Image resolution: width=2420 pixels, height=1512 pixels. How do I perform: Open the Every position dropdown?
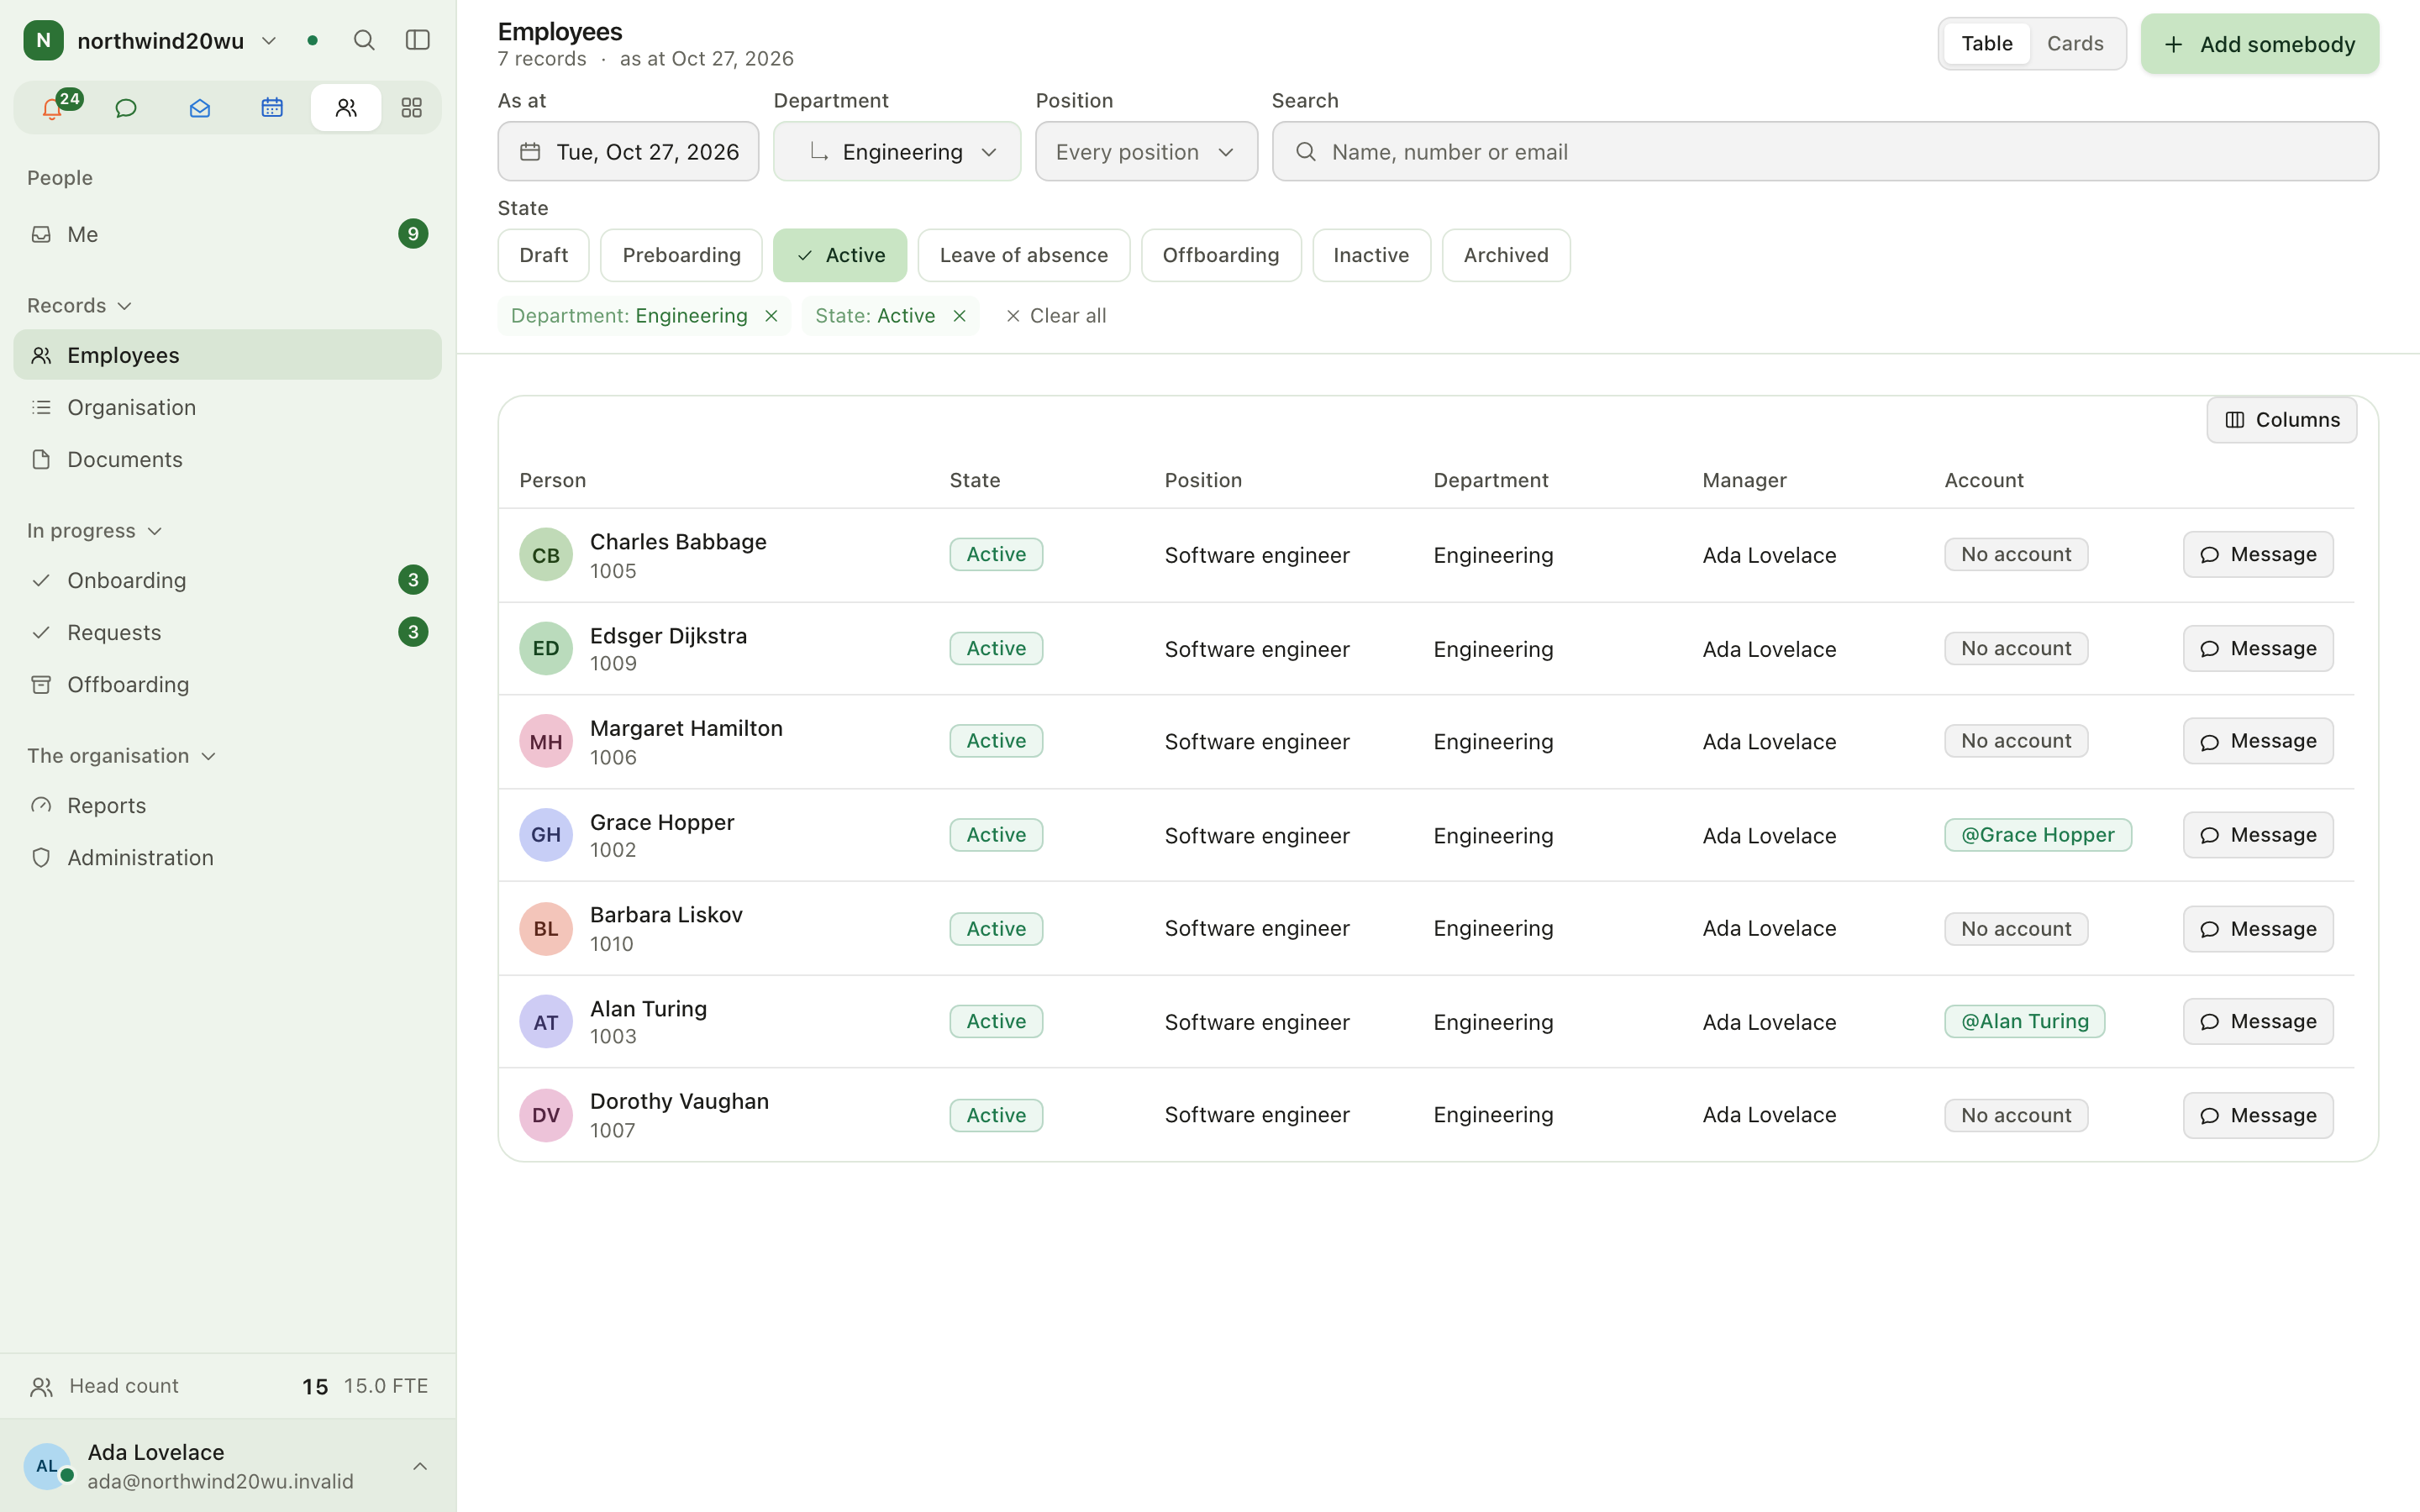(1146, 151)
